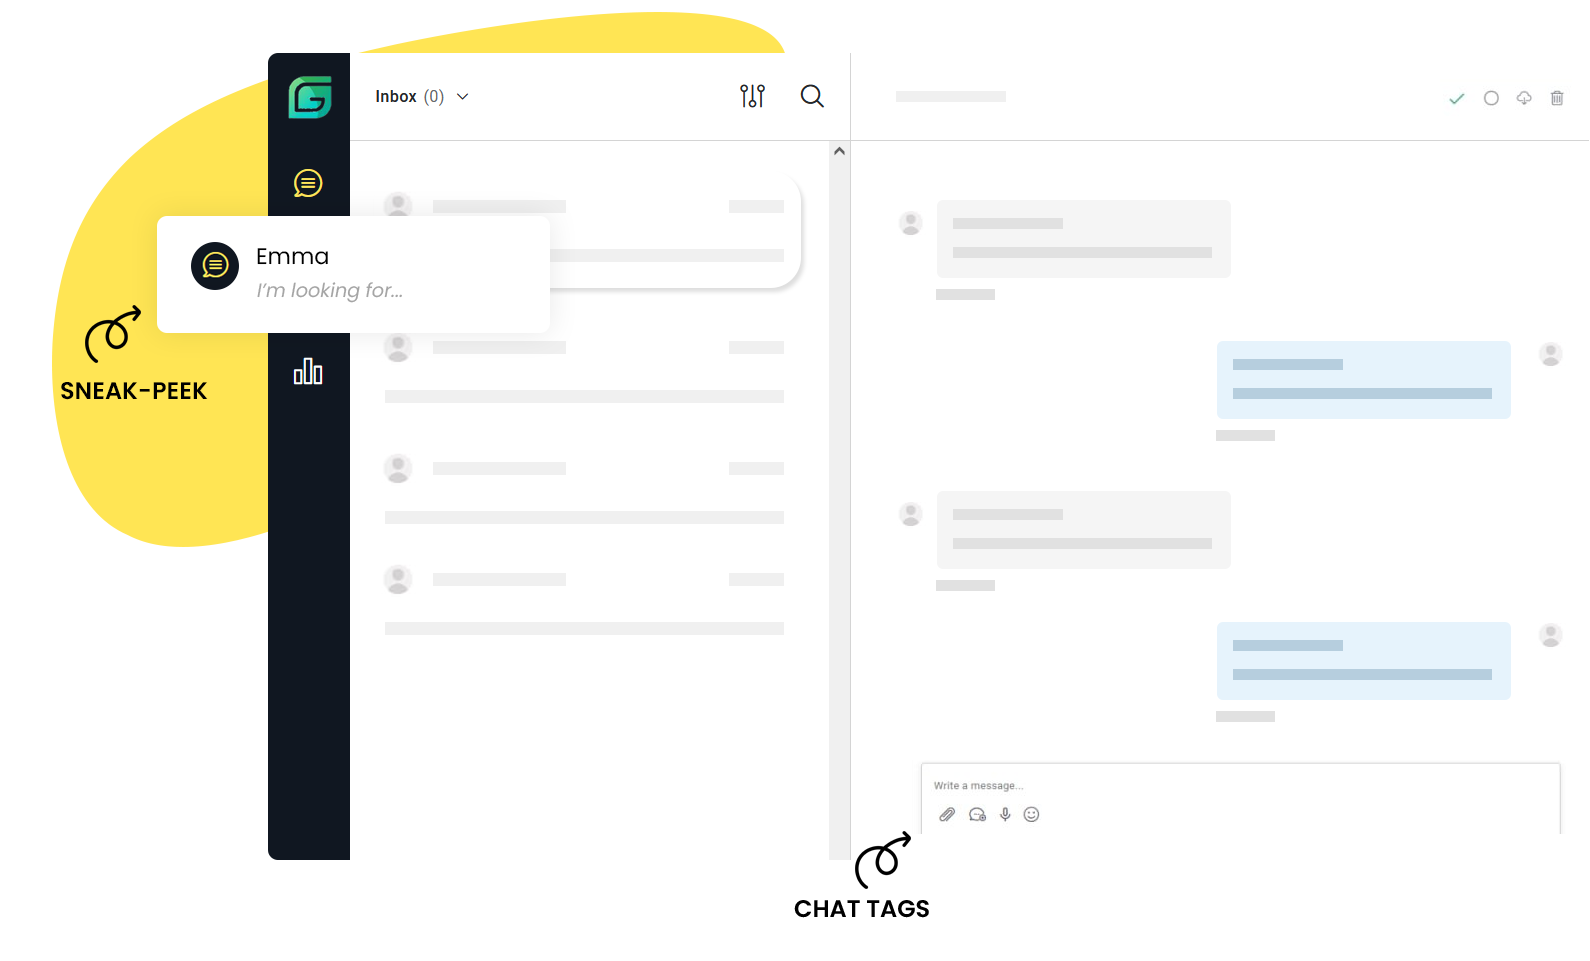
Task: Click the green G logo in sidebar
Action: tap(310, 97)
